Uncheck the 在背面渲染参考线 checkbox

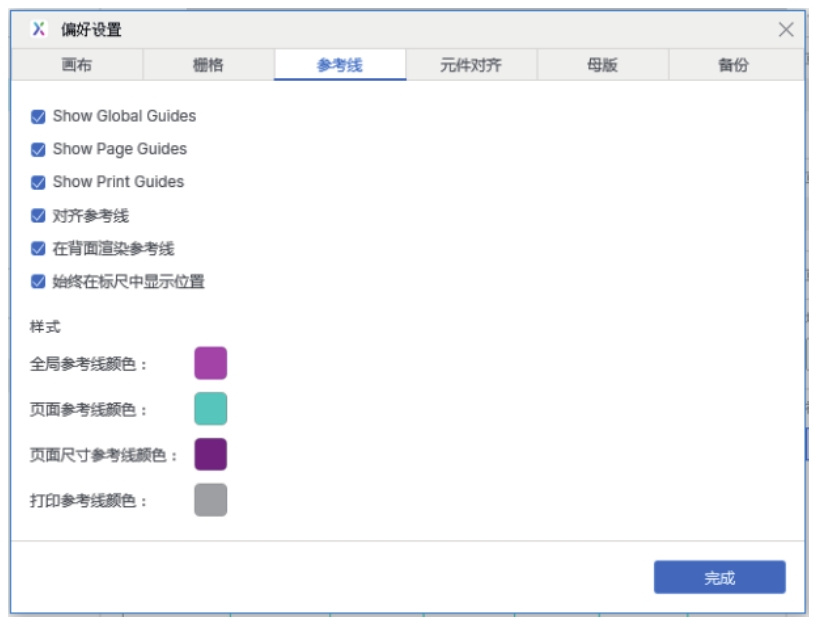tap(38, 248)
